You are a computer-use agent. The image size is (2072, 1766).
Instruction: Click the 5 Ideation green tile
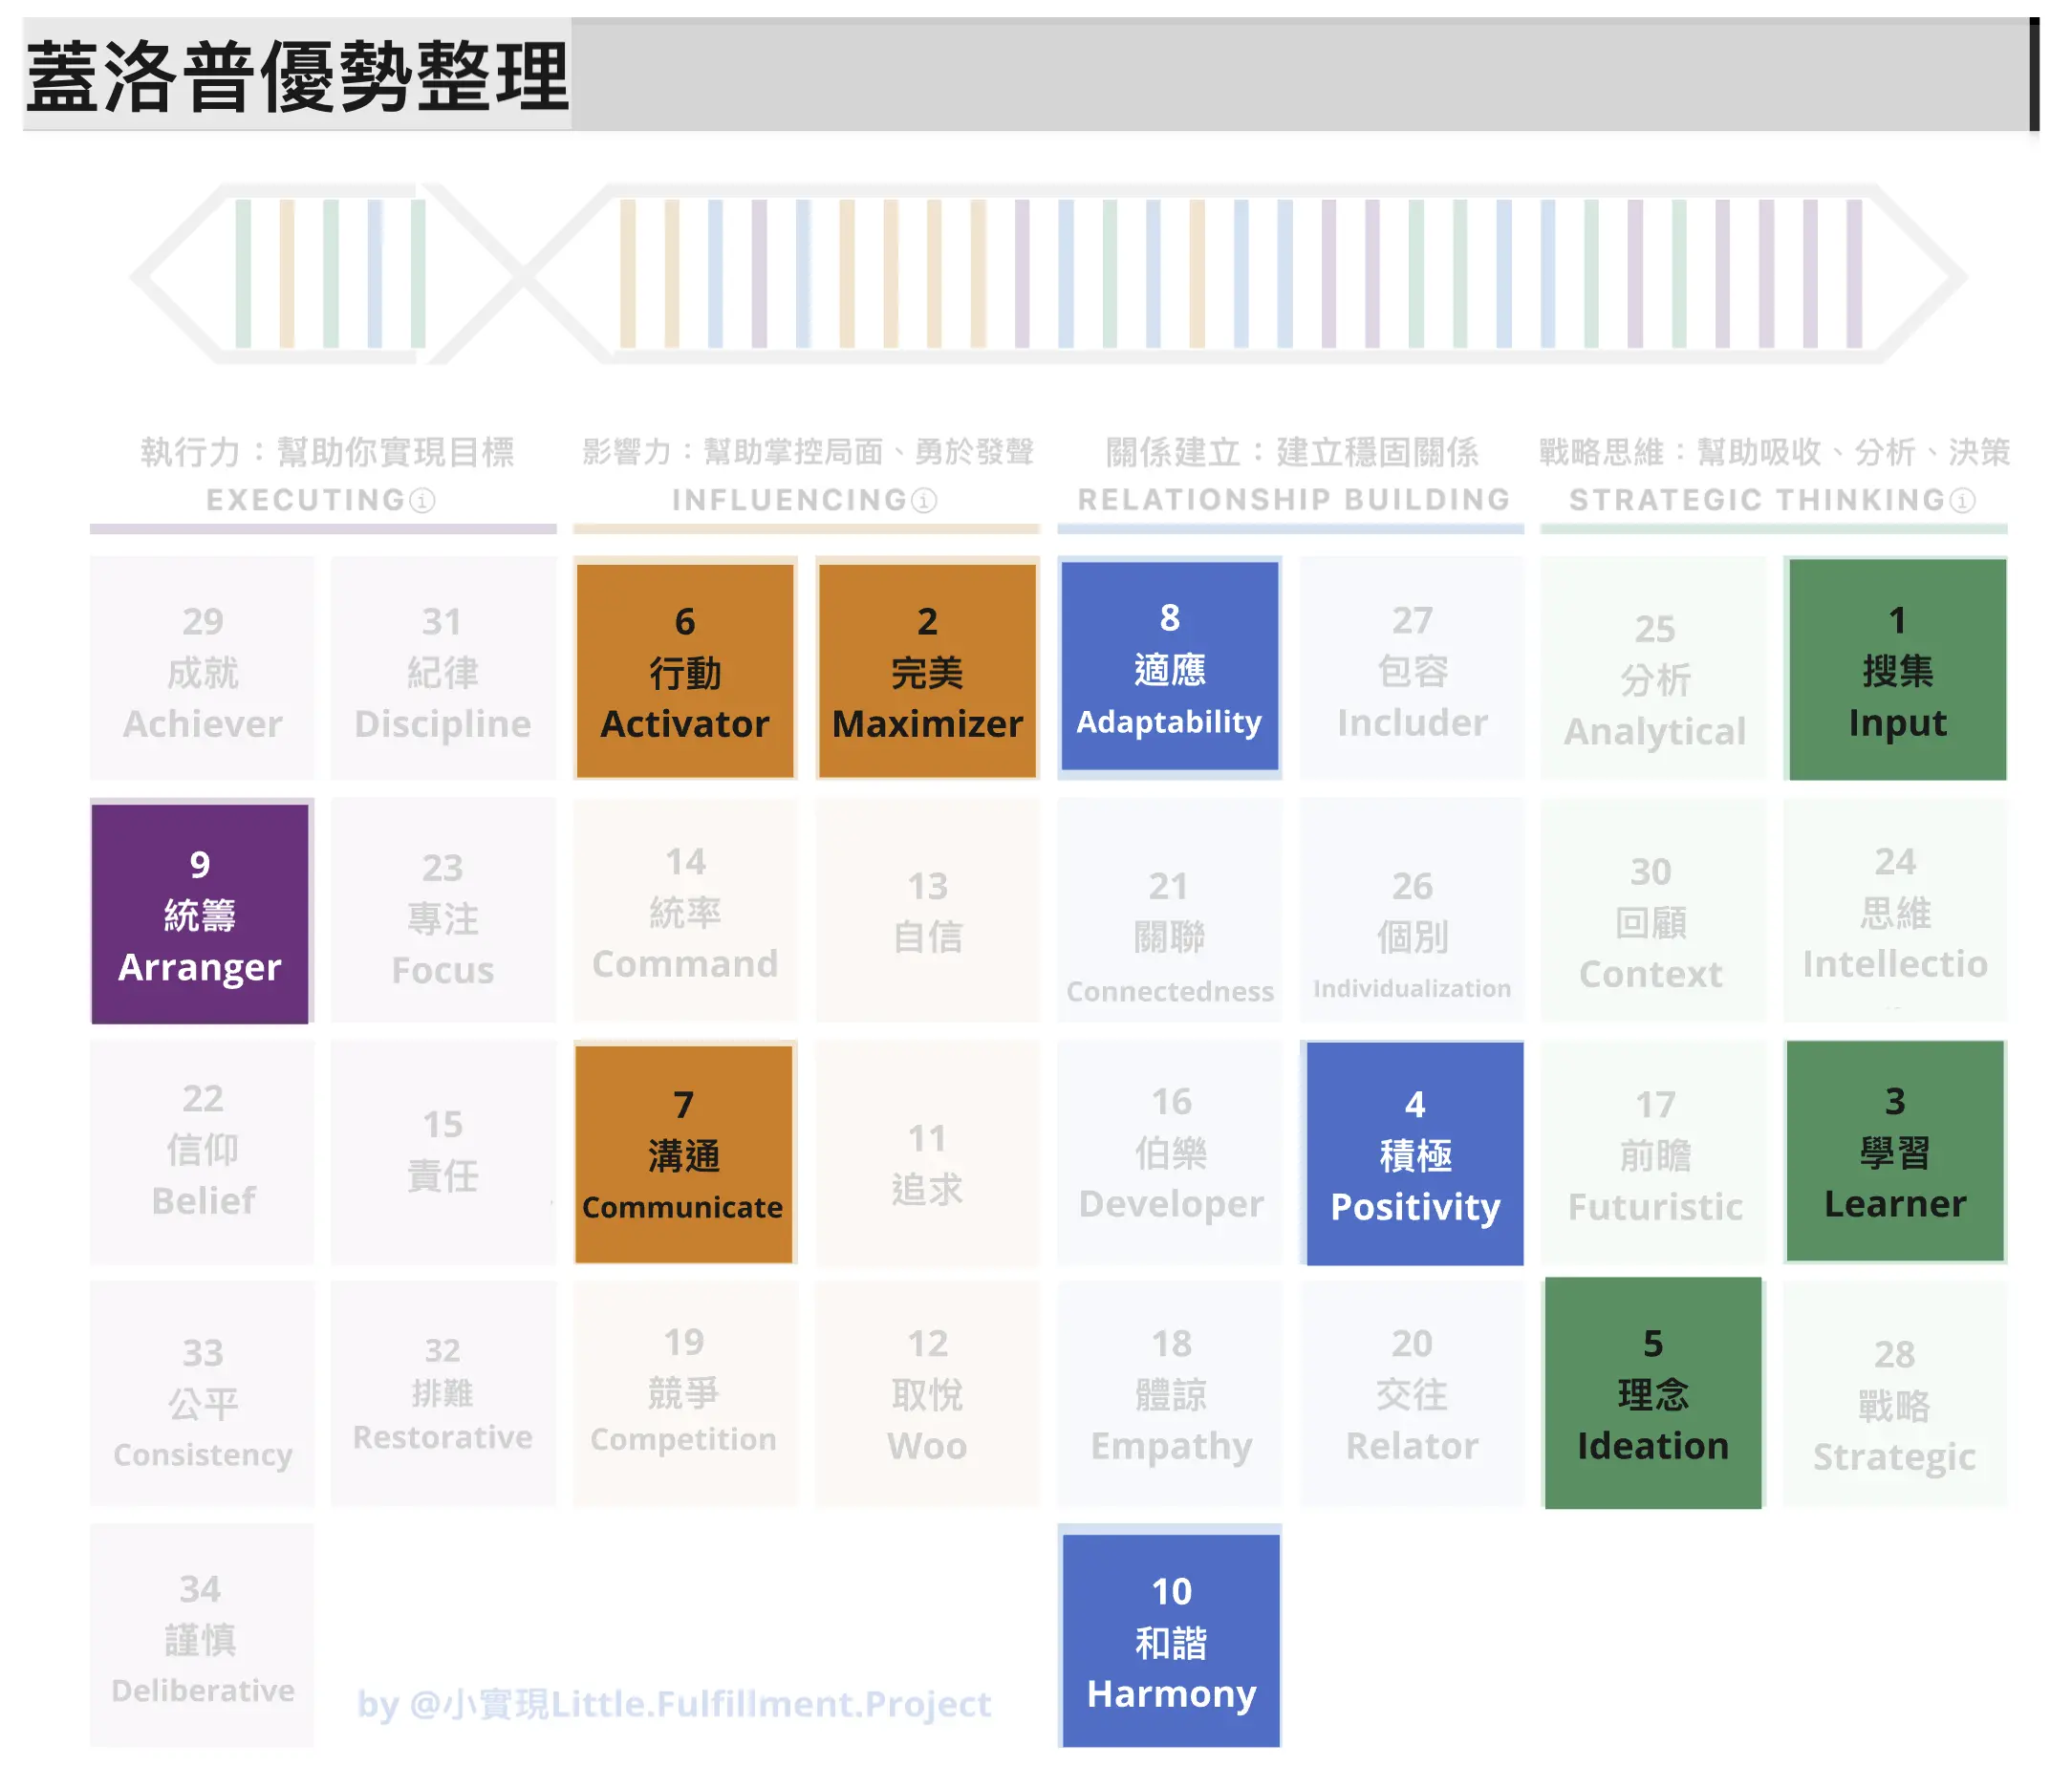1653,1393
